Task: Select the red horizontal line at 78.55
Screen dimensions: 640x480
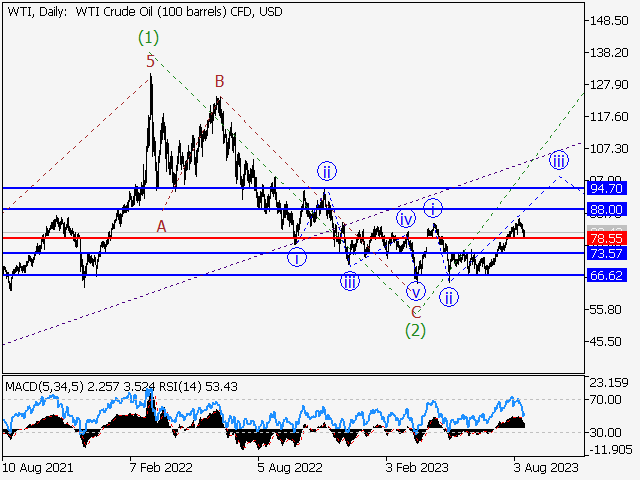Action: (293, 238)
